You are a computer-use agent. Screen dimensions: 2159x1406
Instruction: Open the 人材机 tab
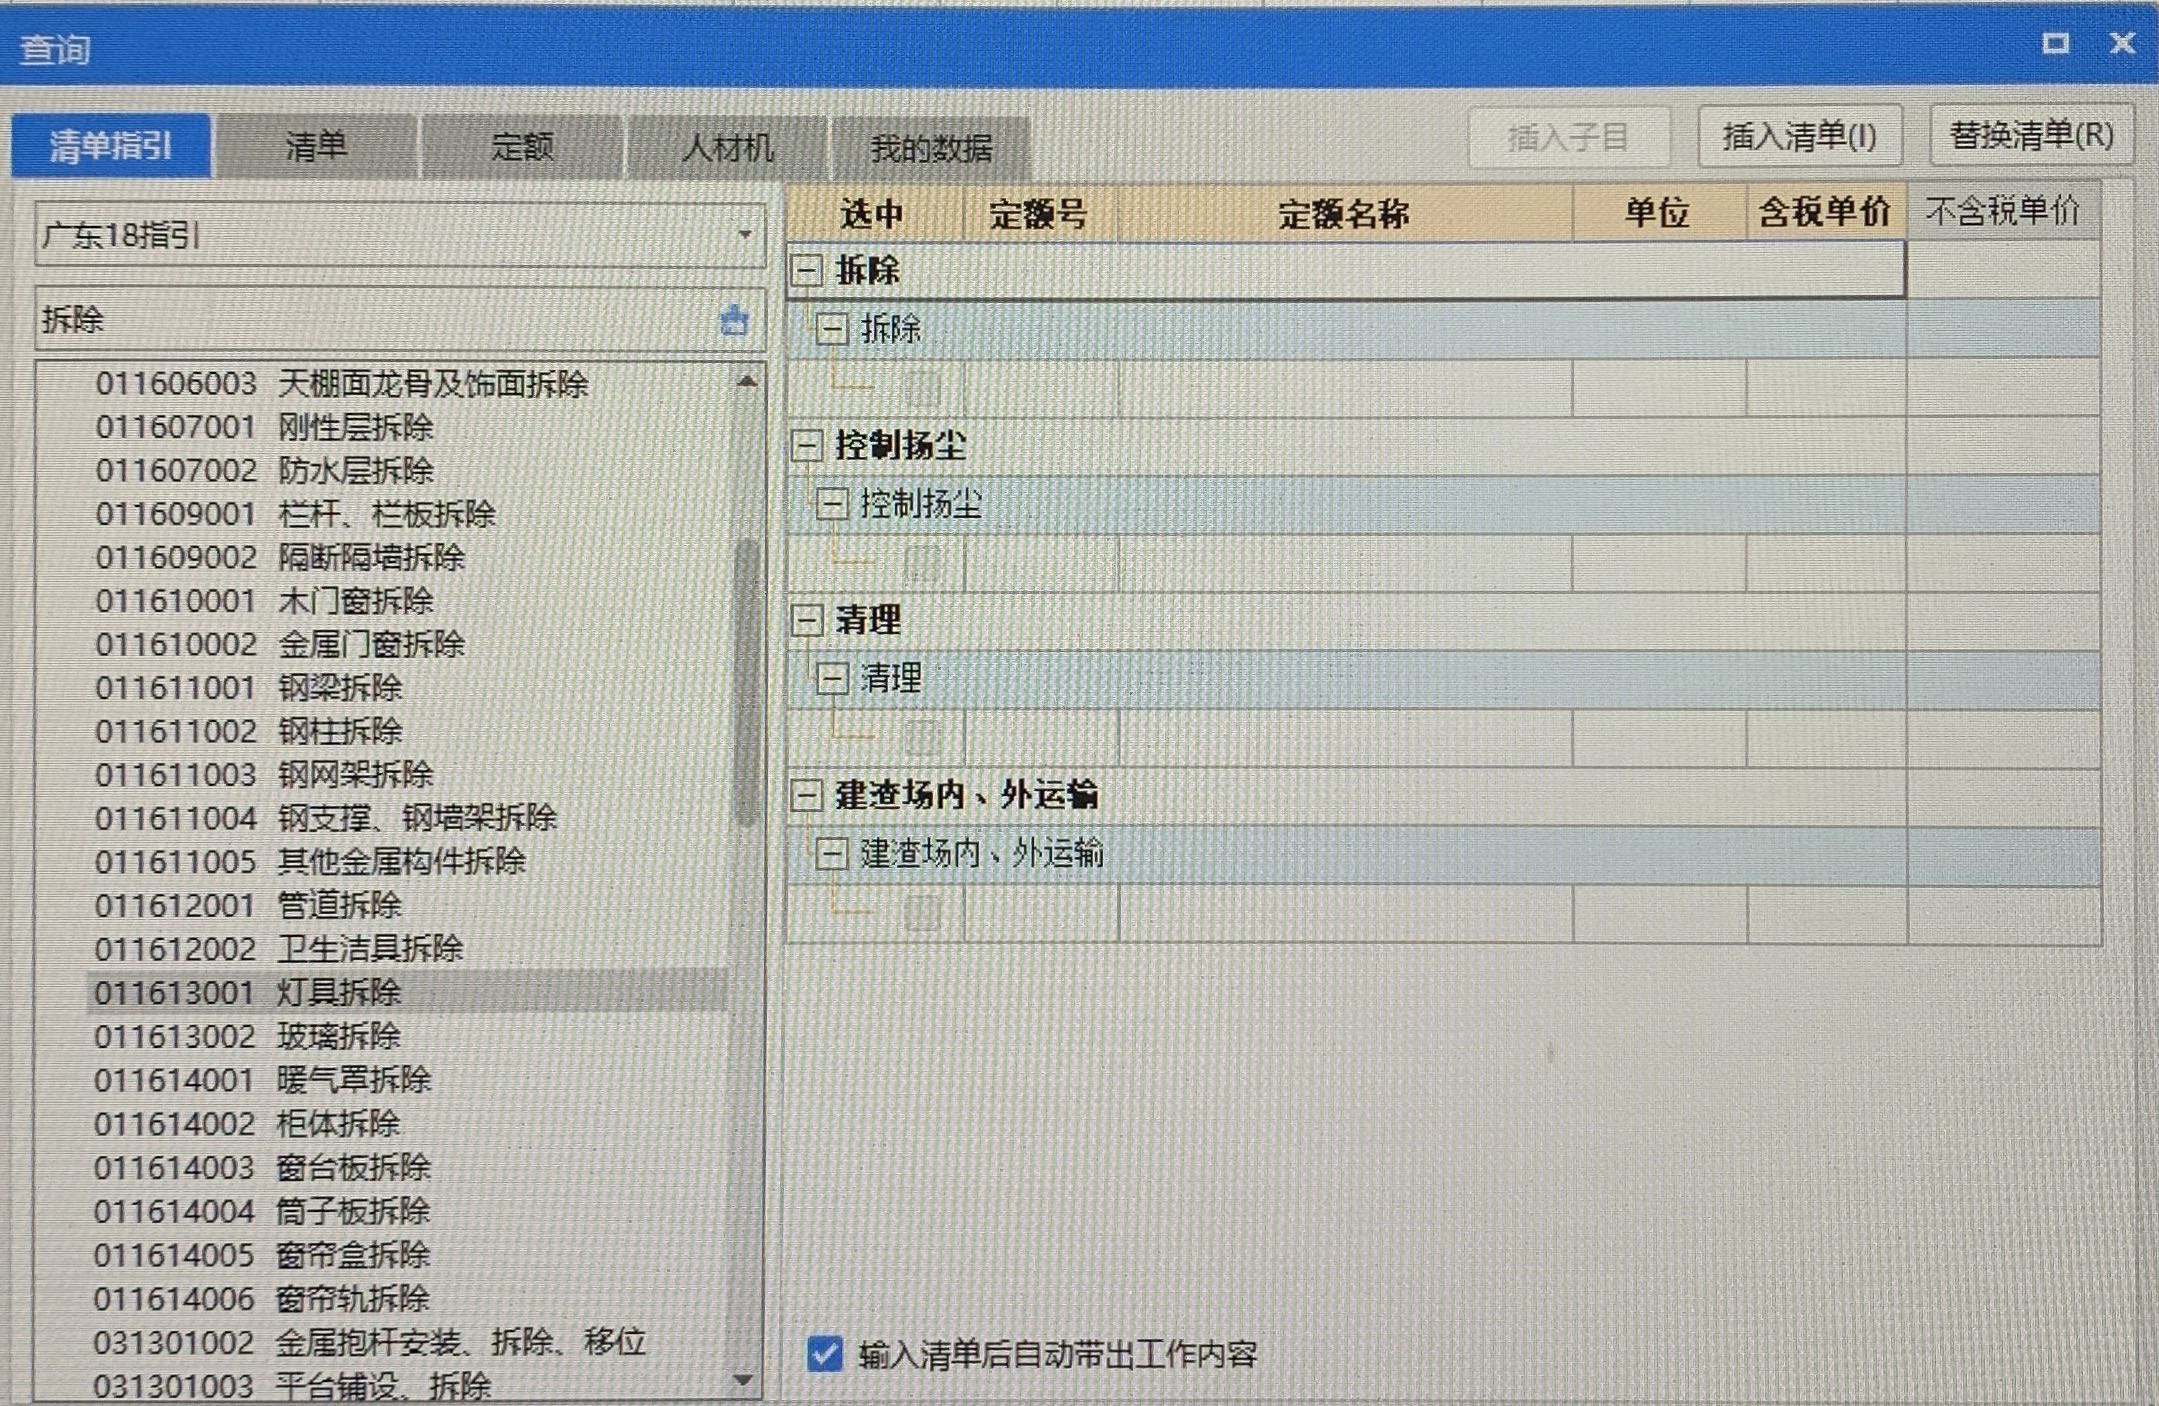[x=727, y=147]
